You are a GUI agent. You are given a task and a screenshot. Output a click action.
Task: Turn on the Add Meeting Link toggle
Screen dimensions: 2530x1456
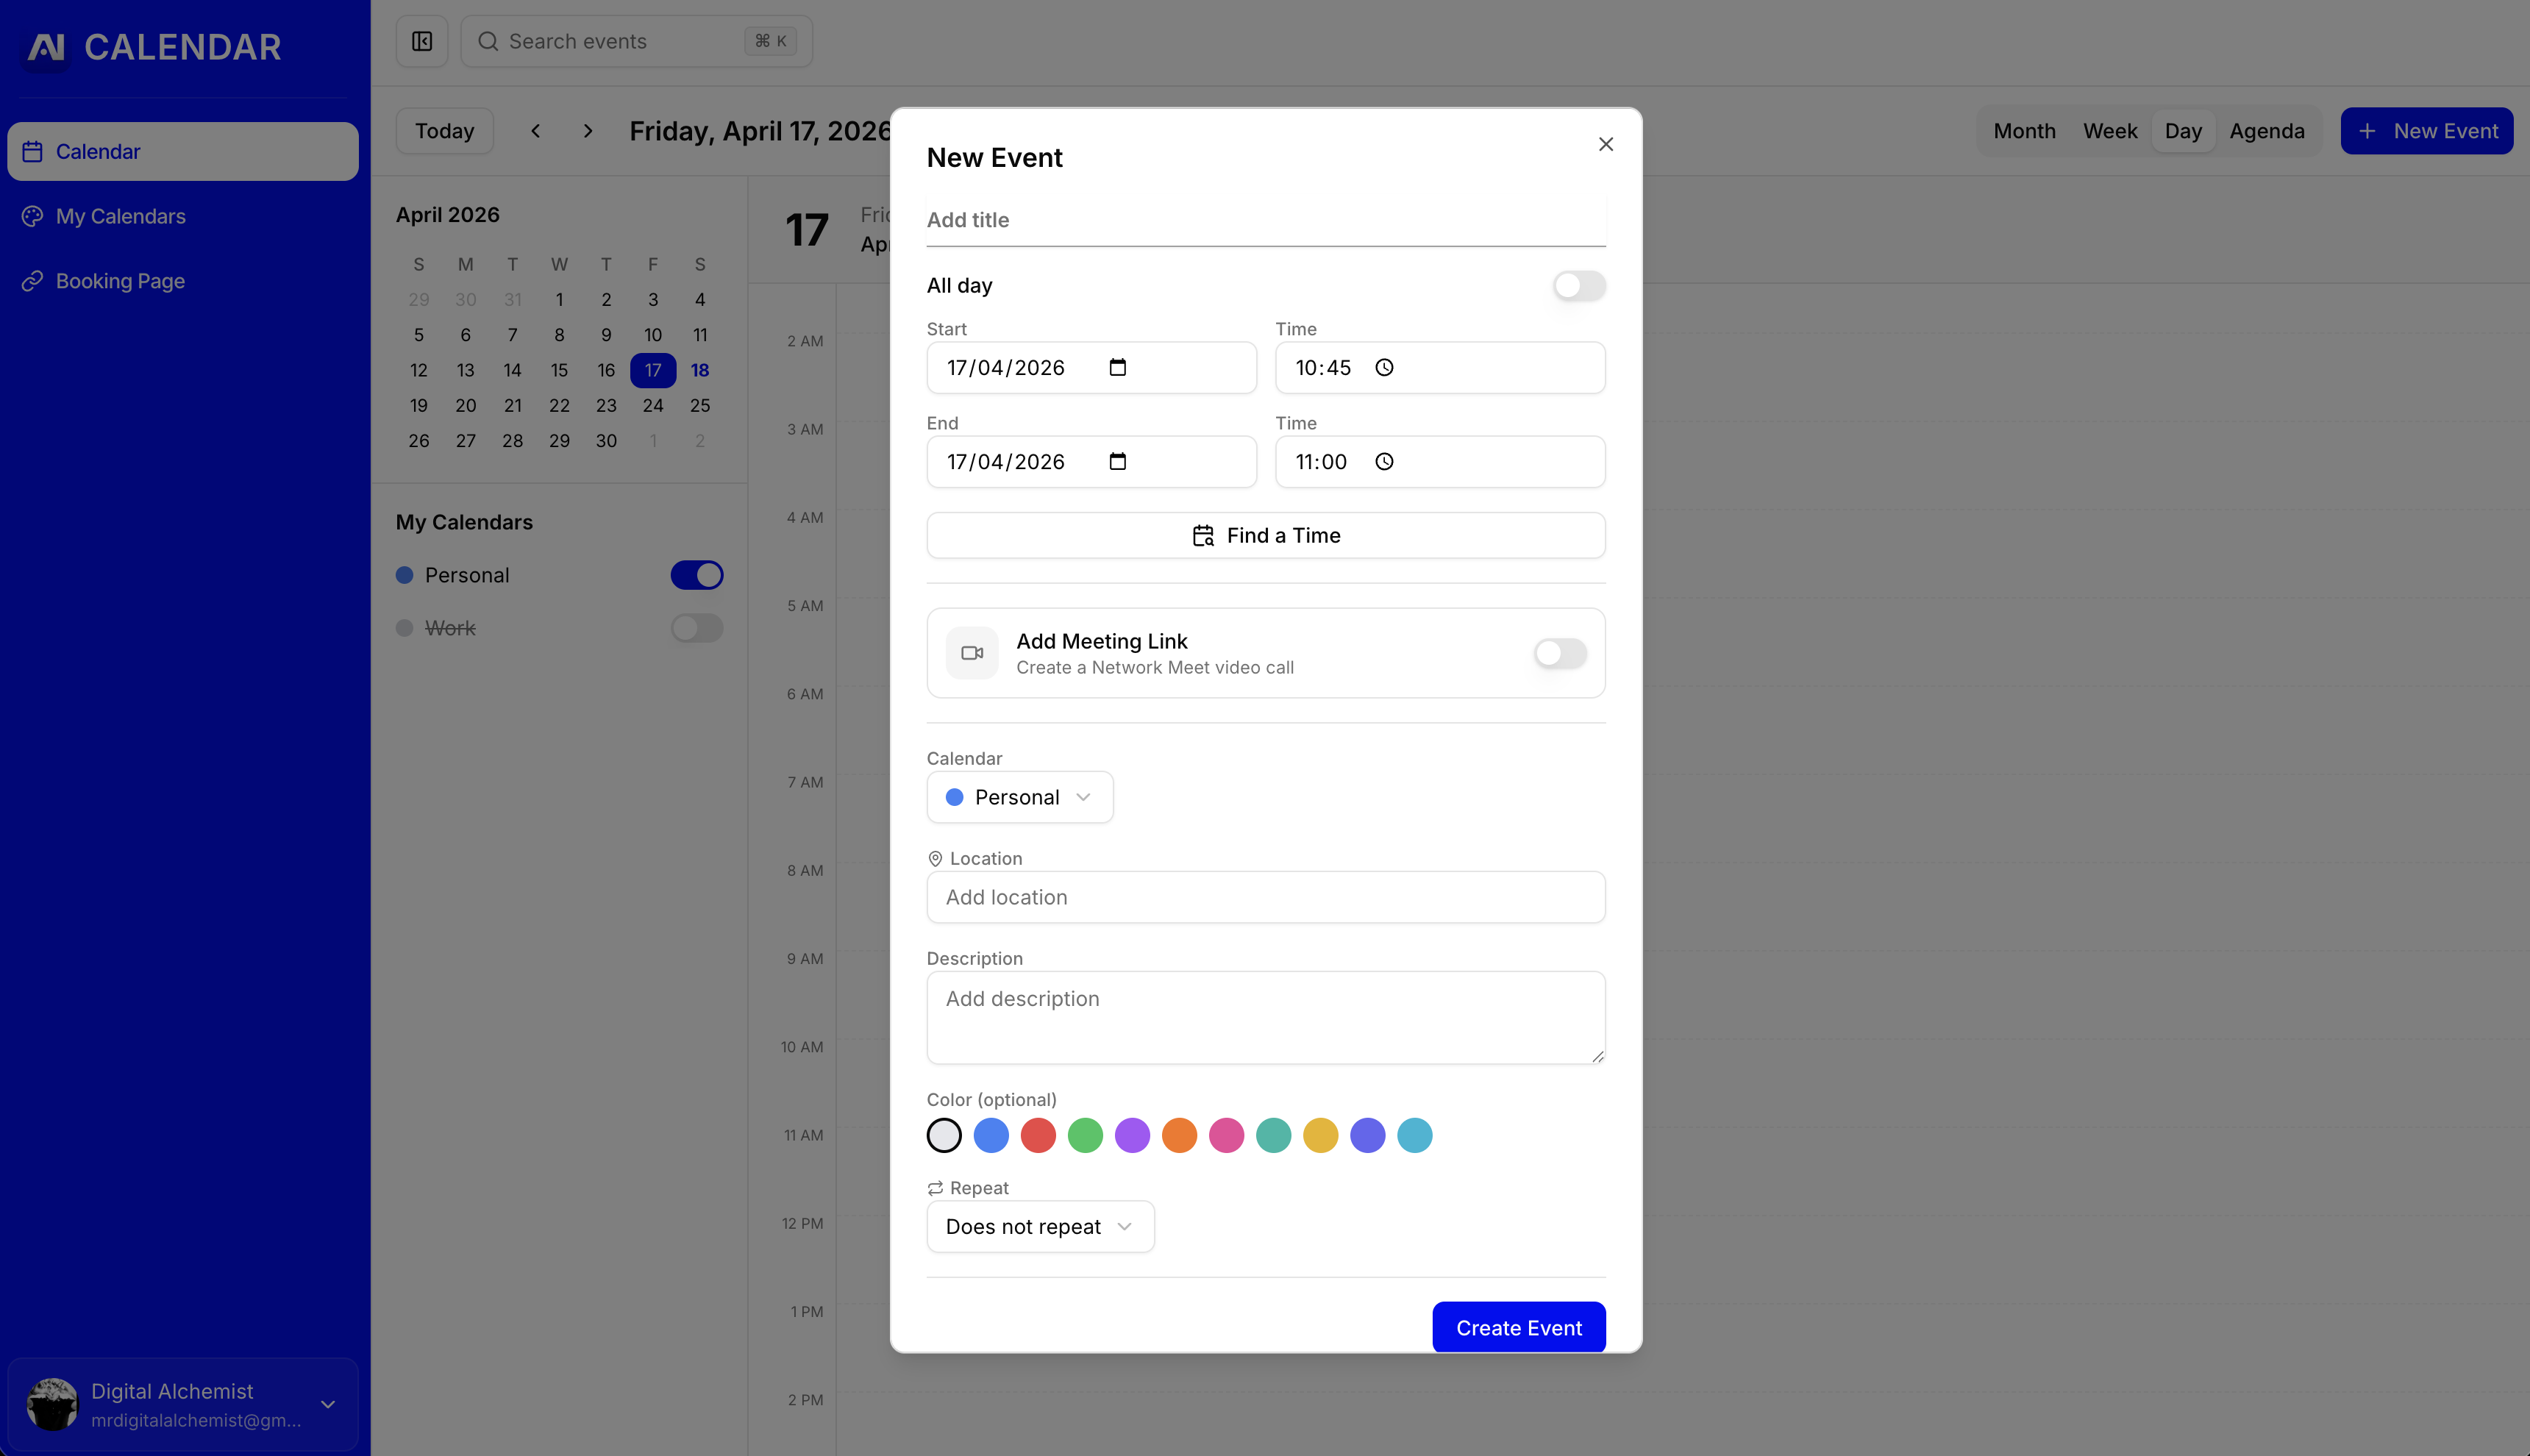tap(1558, 653)
